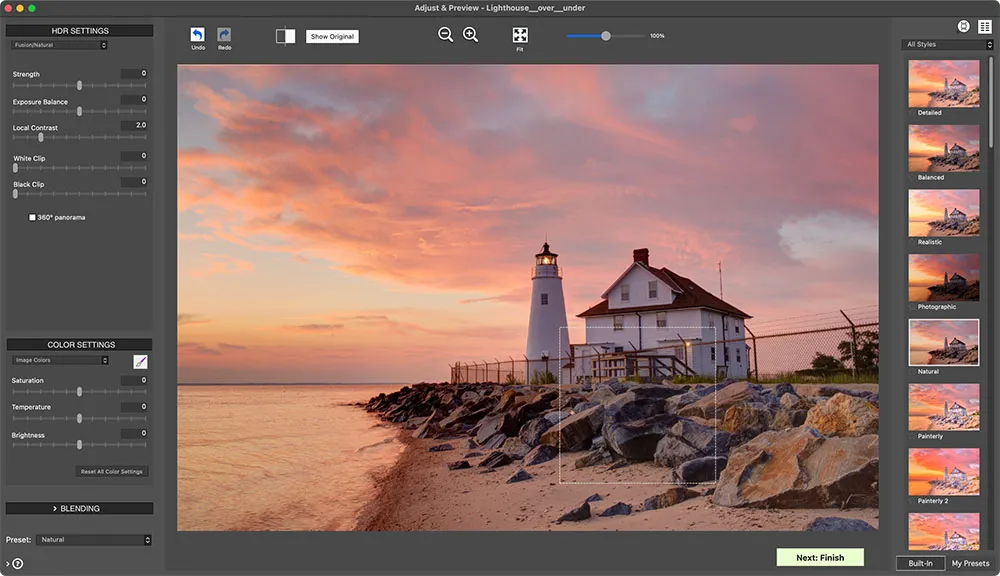This screenshot has width=1000, height=576.
Task: Open the Preset Natural dropdown
Action: pos(94,540)
